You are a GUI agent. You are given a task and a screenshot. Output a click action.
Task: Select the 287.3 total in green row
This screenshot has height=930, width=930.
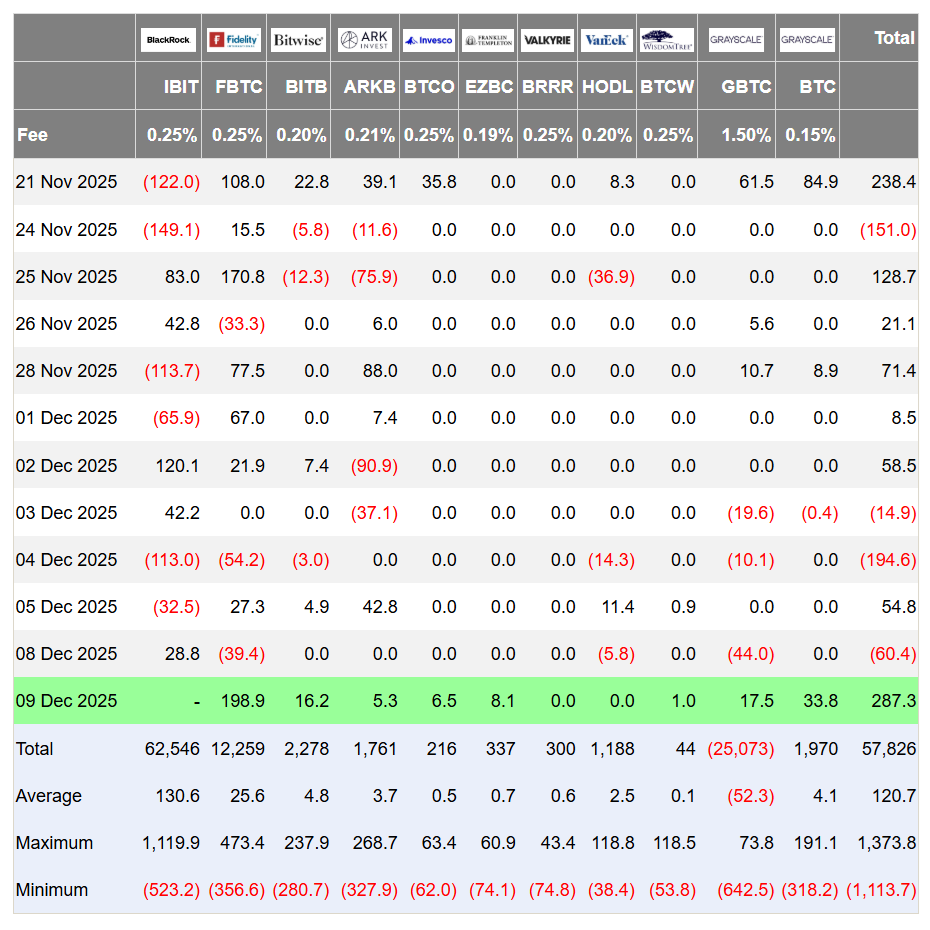click(x=893, y=701)
